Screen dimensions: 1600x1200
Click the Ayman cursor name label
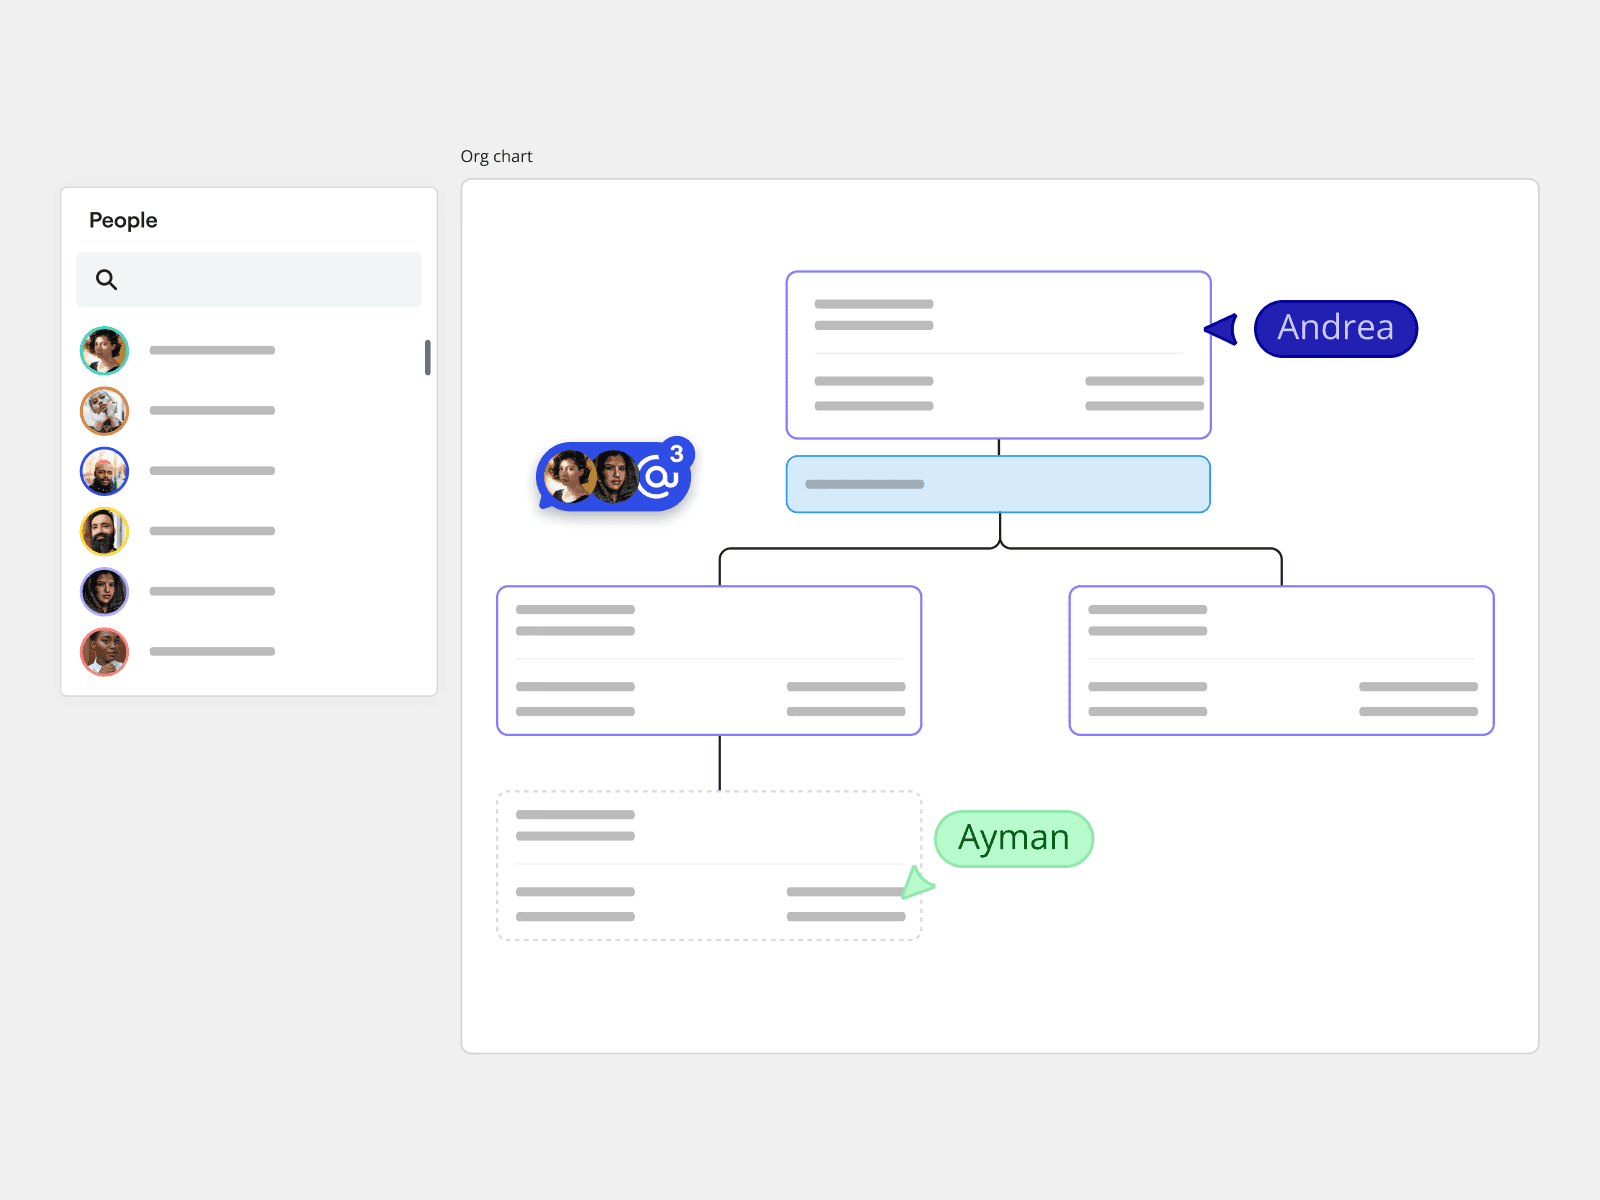click(1013, 838)
